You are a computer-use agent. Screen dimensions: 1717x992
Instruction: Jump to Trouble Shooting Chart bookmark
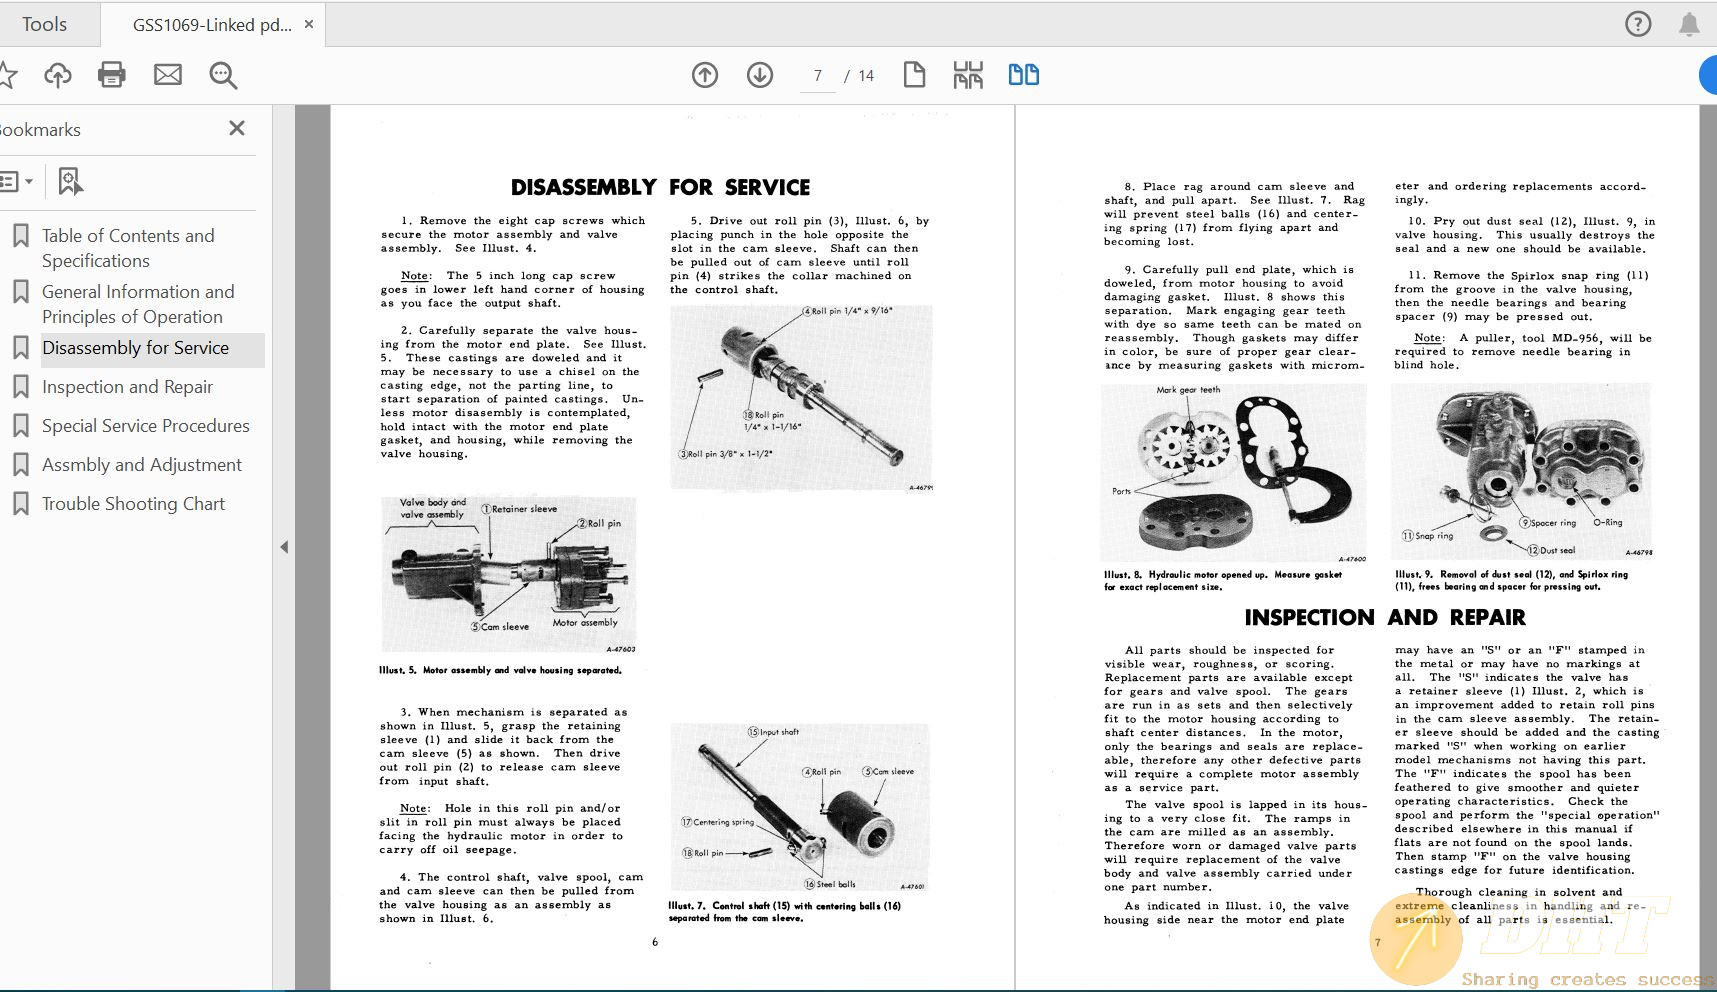point(133,504)
